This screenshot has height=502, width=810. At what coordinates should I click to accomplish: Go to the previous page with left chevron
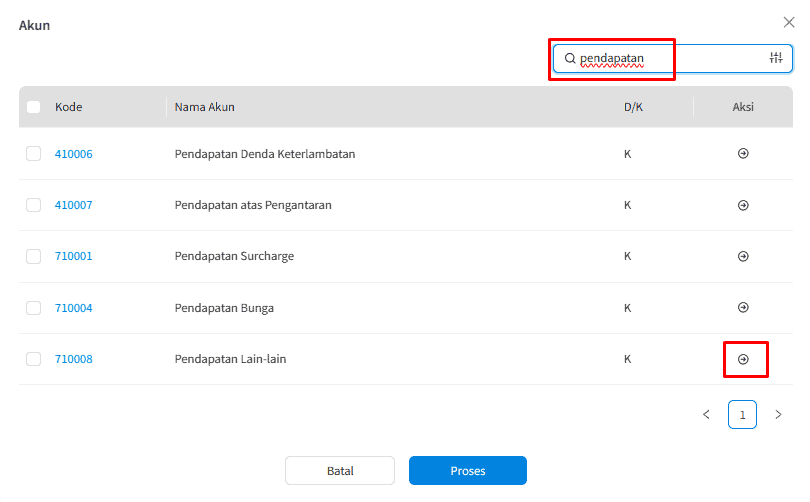pyautogui.click(x=706, y=414)
